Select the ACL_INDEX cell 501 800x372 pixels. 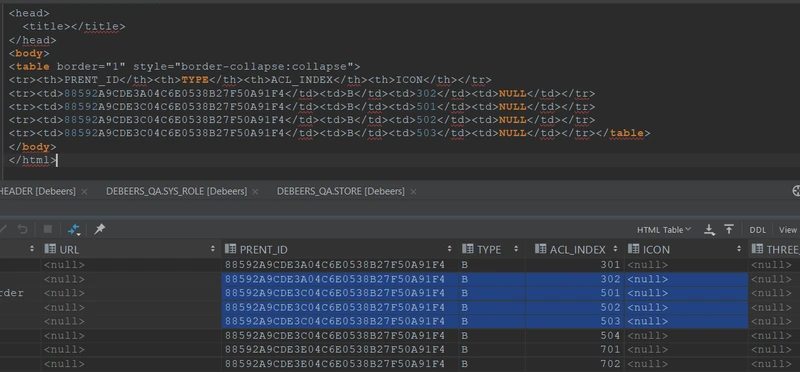pyautogui.click(x=575, y=293)
